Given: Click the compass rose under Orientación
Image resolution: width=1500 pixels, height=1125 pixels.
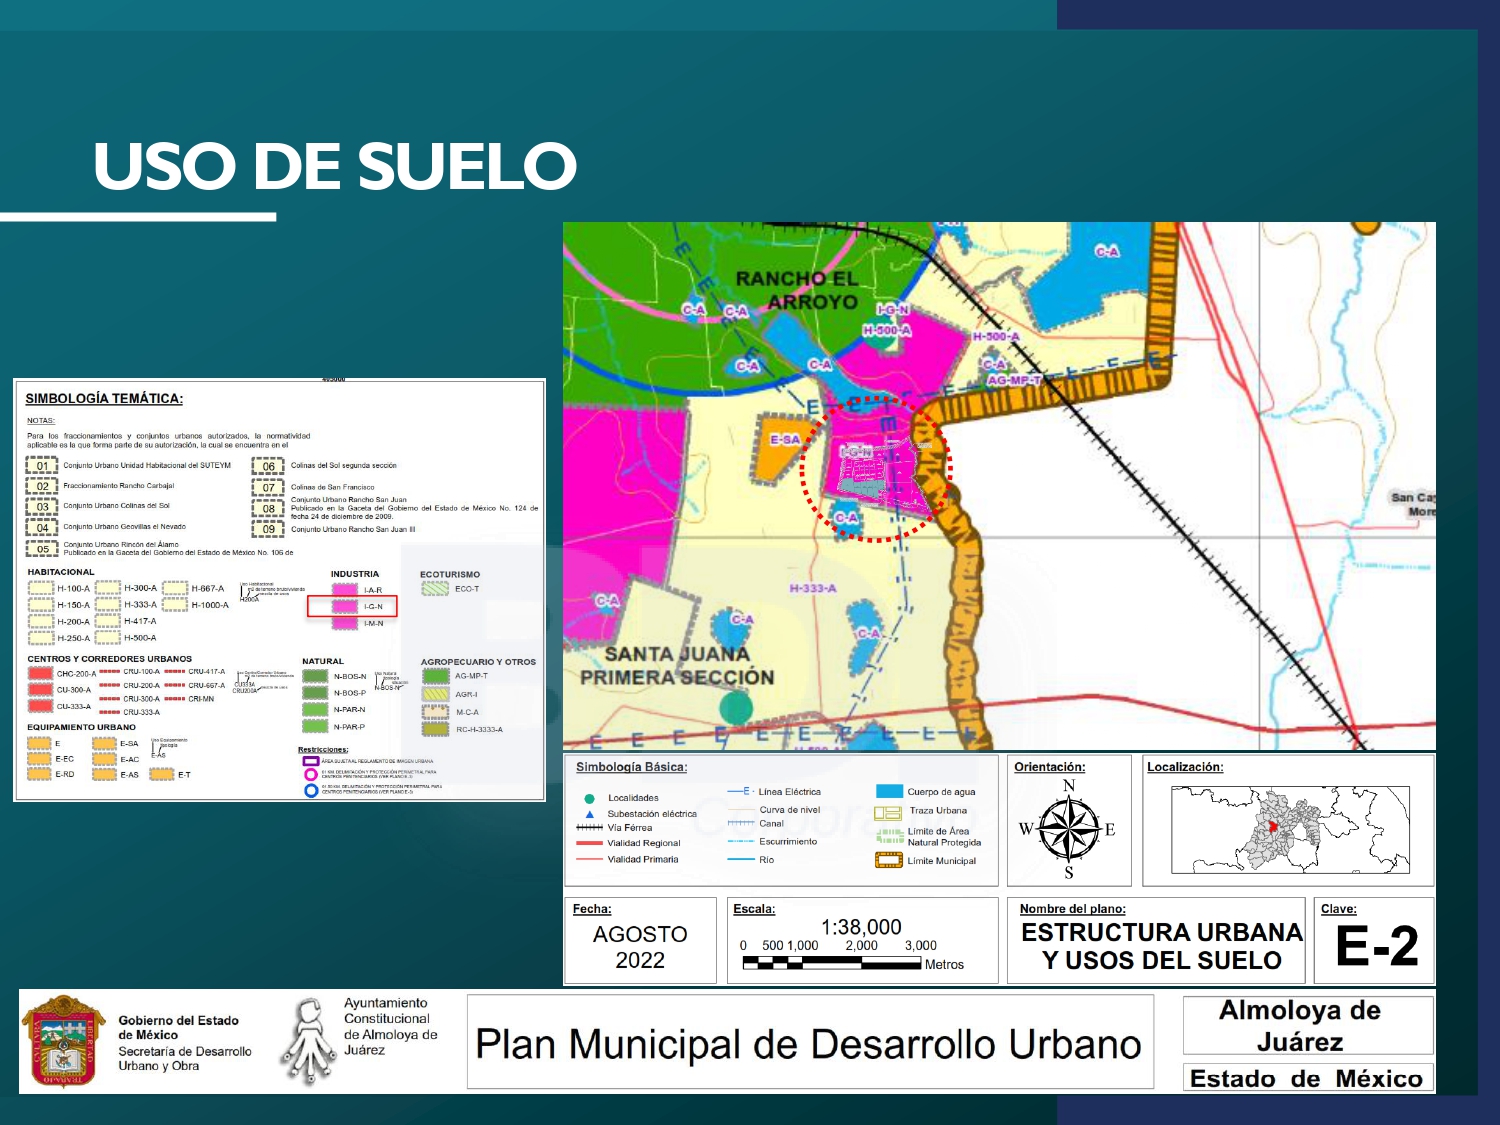Looking at the screenshot, I should tap(1069, 829).
